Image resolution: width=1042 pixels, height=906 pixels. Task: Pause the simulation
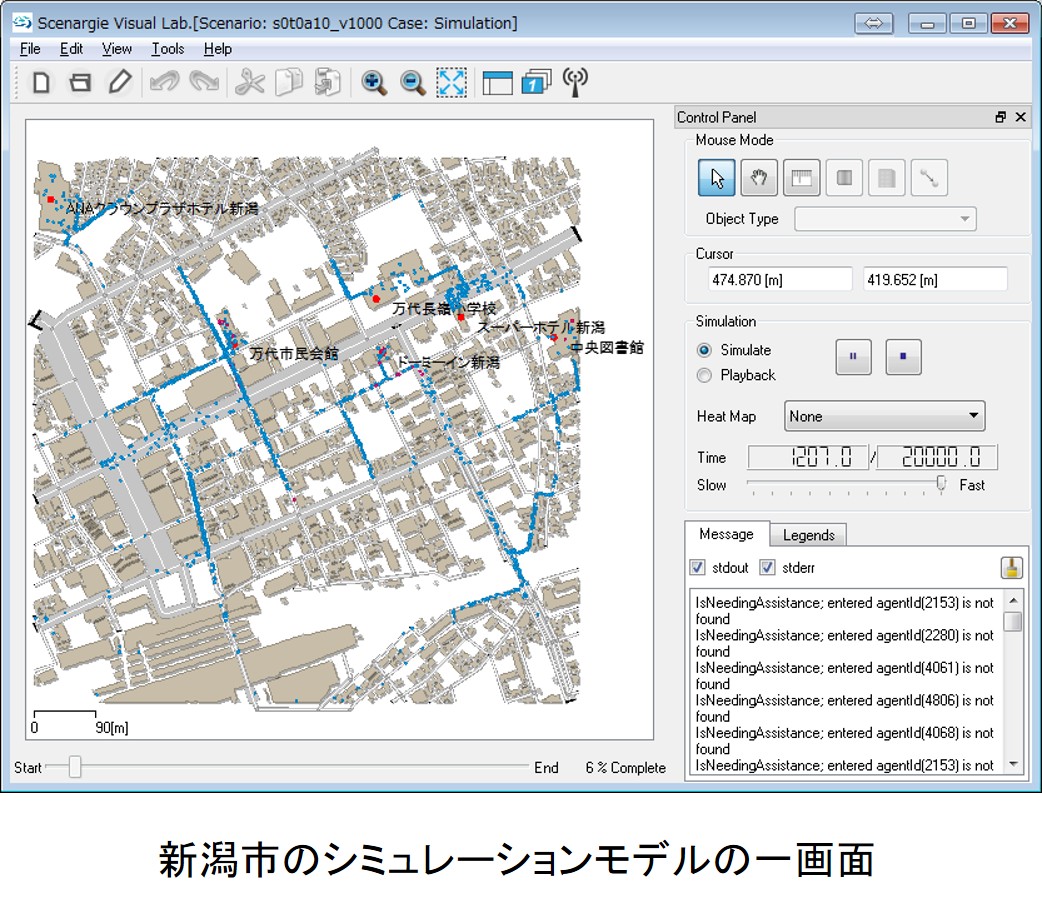click(854, 357)
